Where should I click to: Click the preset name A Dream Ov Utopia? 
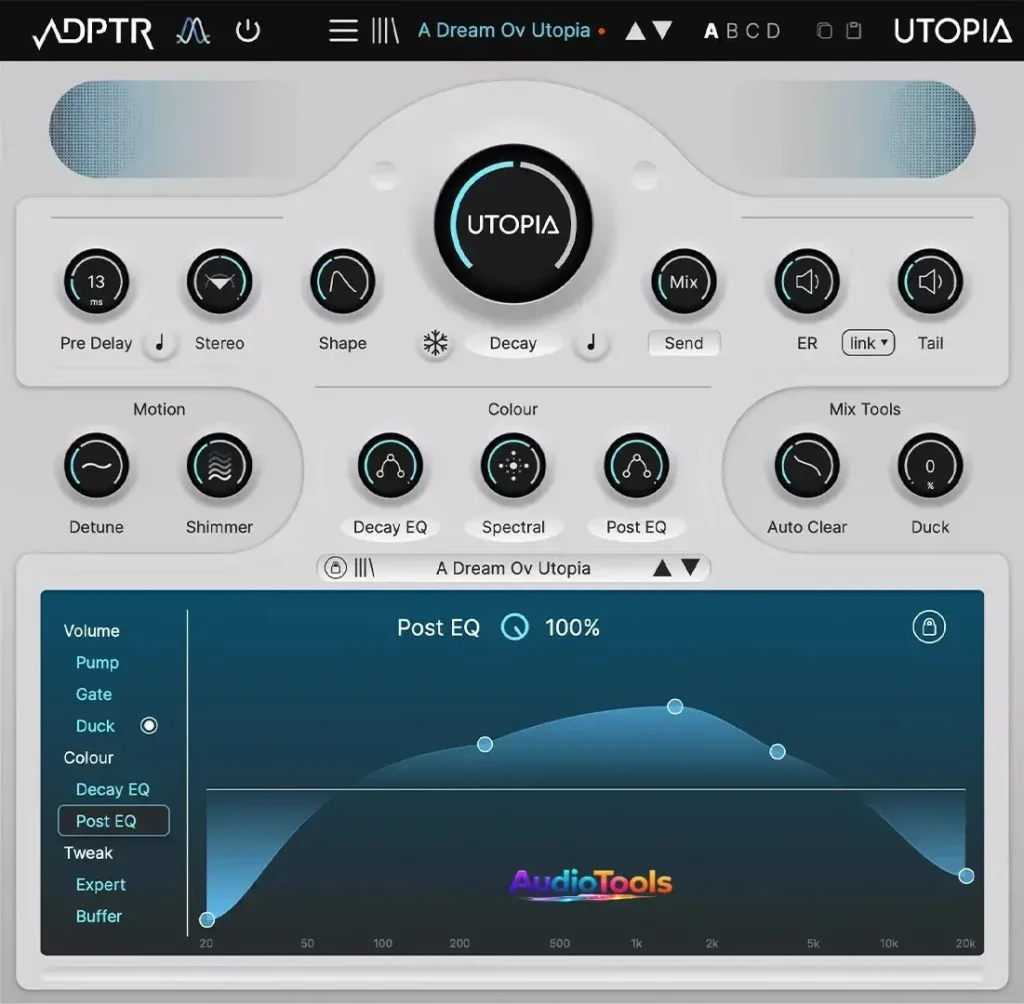click(505, 30)
